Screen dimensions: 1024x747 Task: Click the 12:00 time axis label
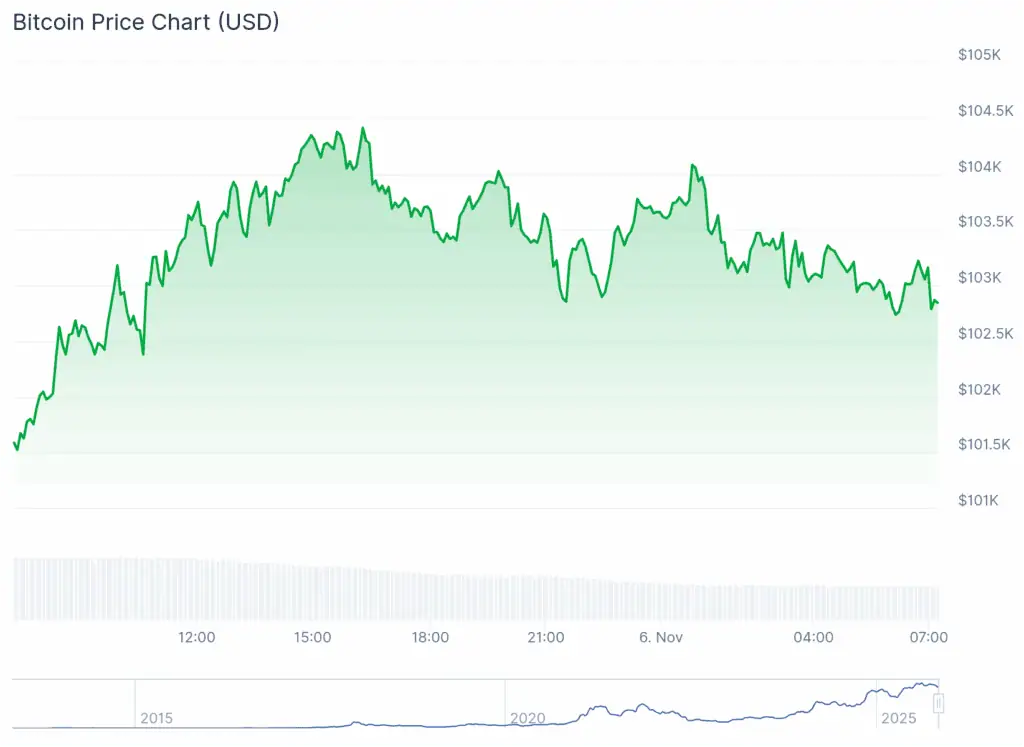point(196,637)
